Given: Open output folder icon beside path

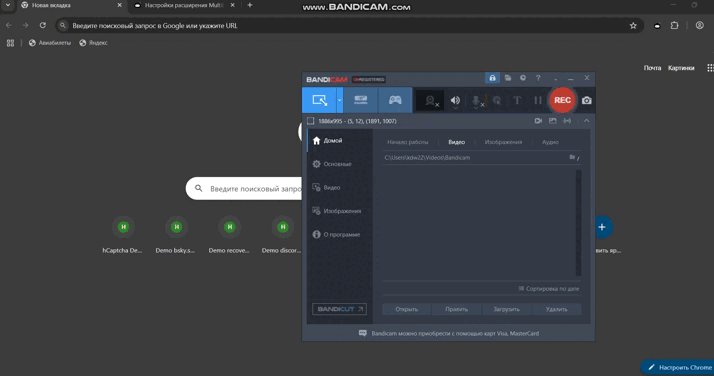Looking at the screenshot, I should (572, 158).
